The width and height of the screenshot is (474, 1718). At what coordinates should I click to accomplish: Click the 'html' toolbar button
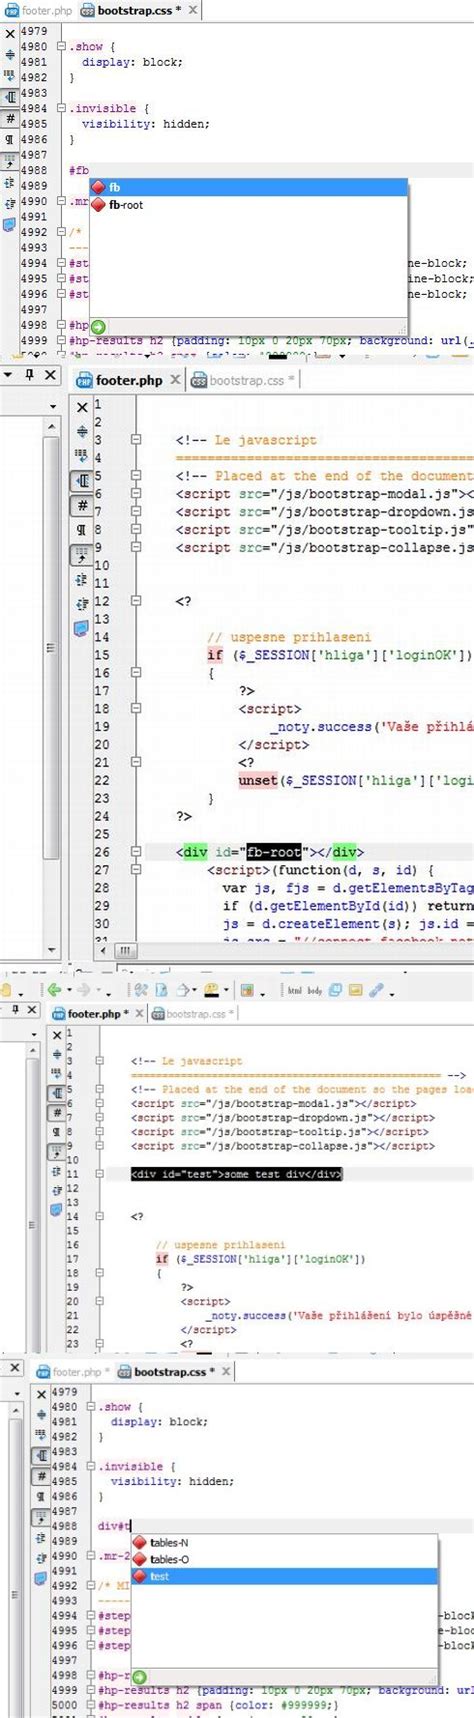[295, 990]
